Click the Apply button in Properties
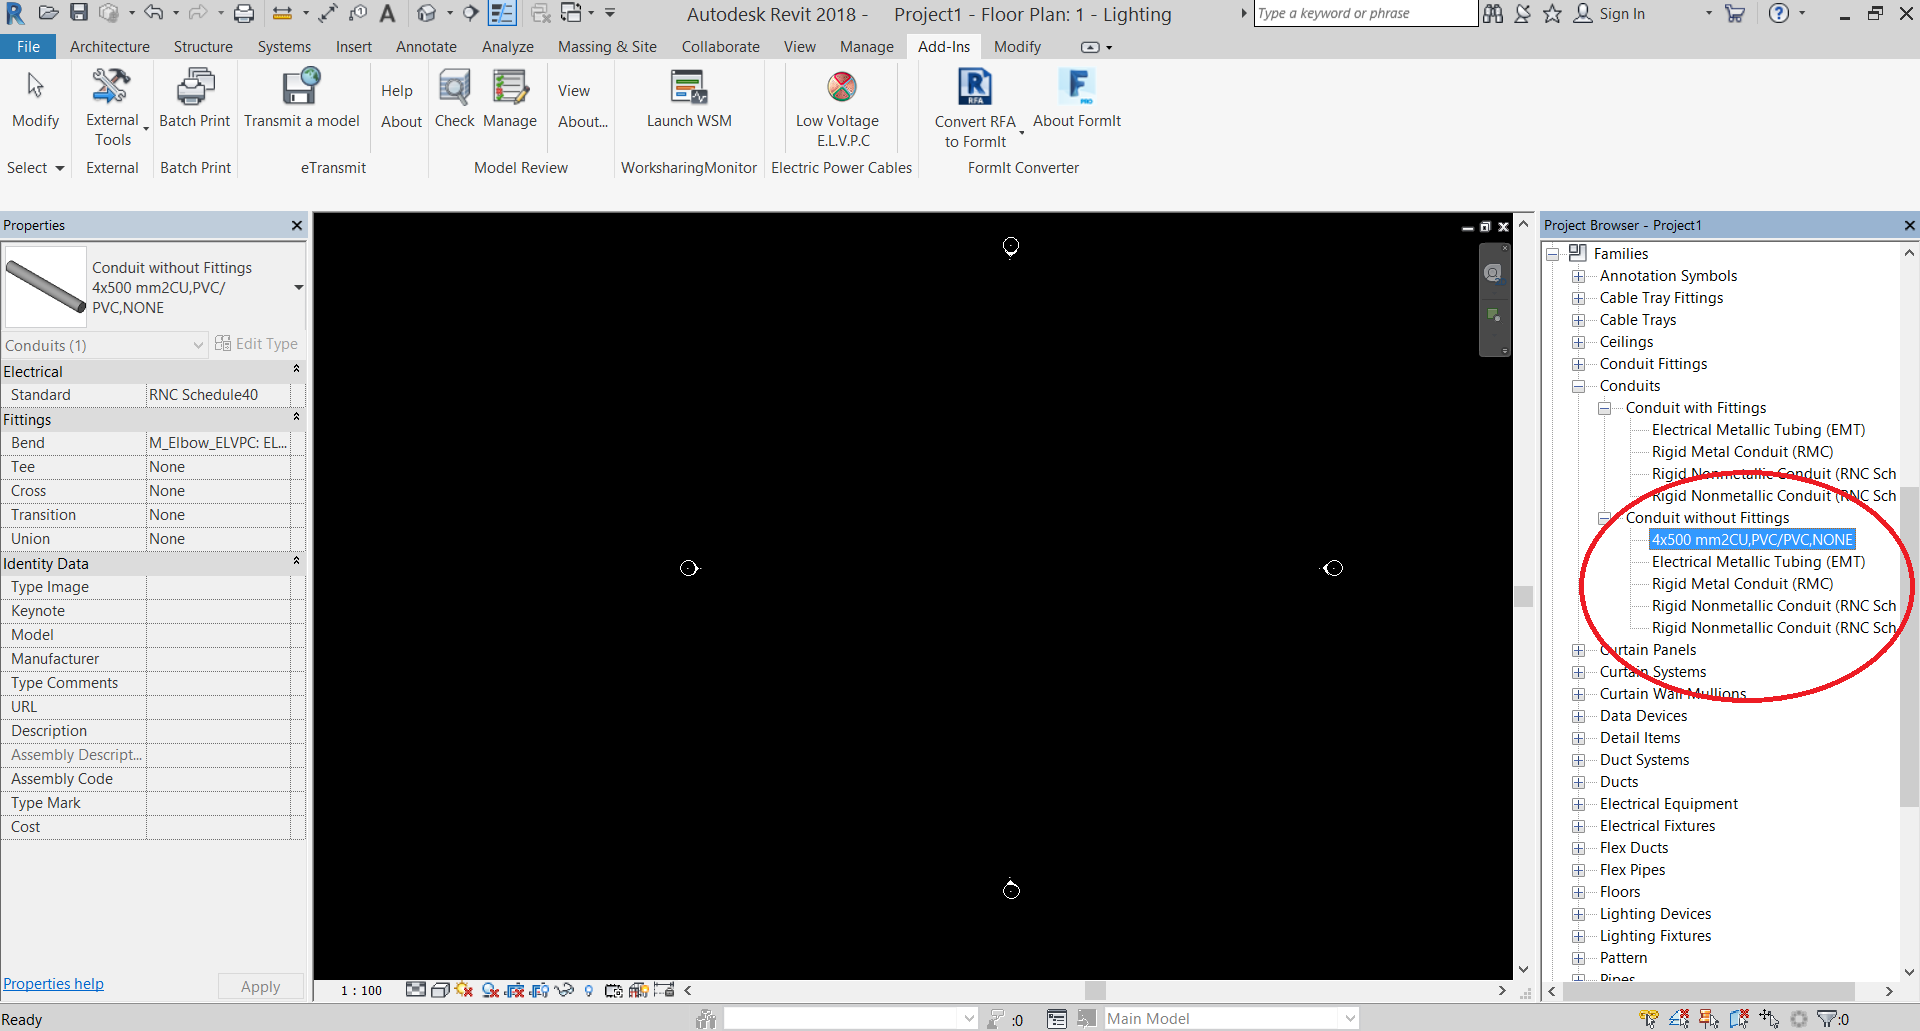The height and width of the screenshot is (1031, 1920). click(260, 986)
